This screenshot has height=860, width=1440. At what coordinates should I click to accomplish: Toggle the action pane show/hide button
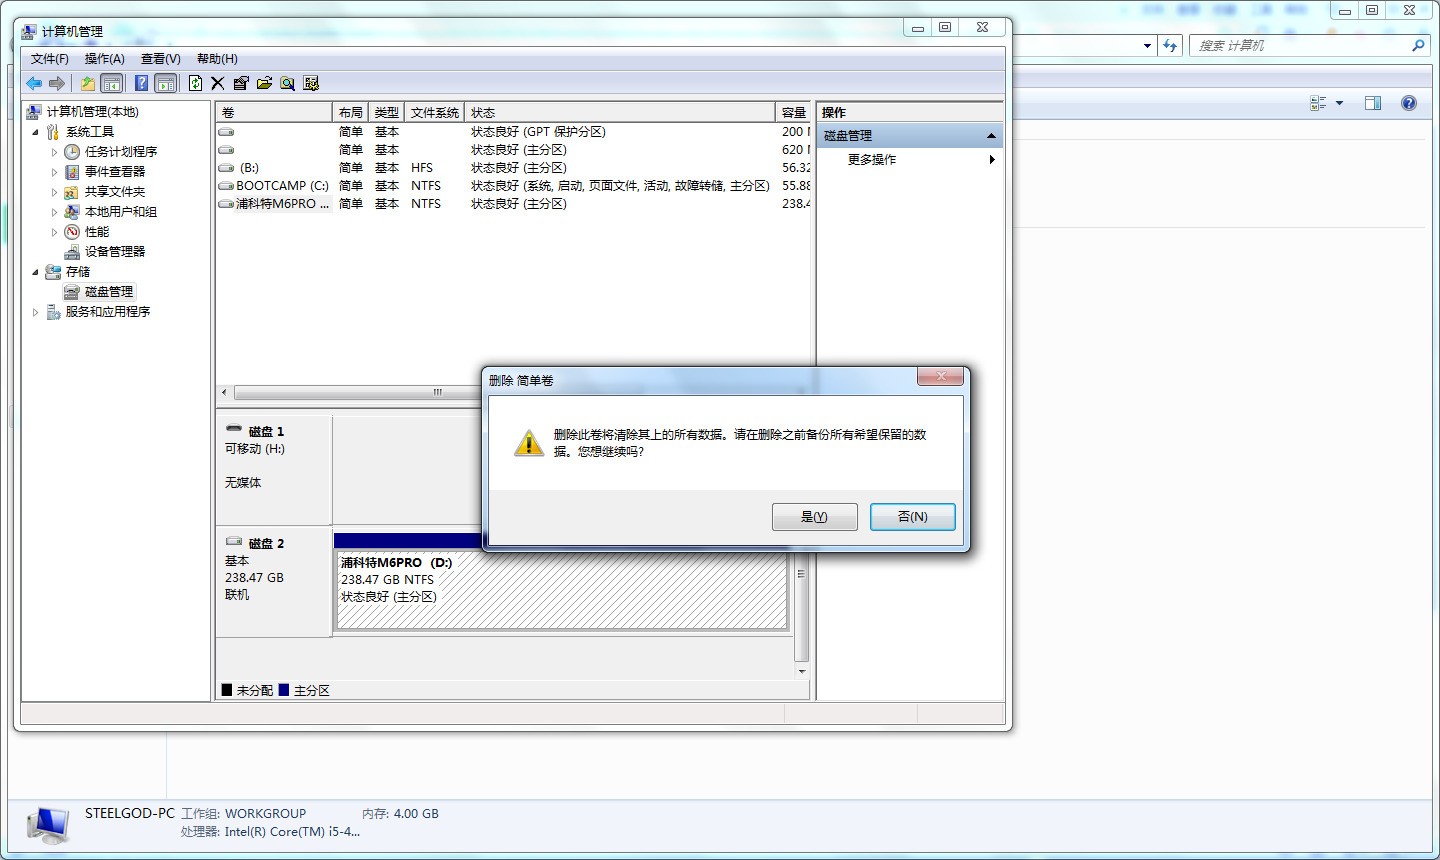(x=166, y=83)
